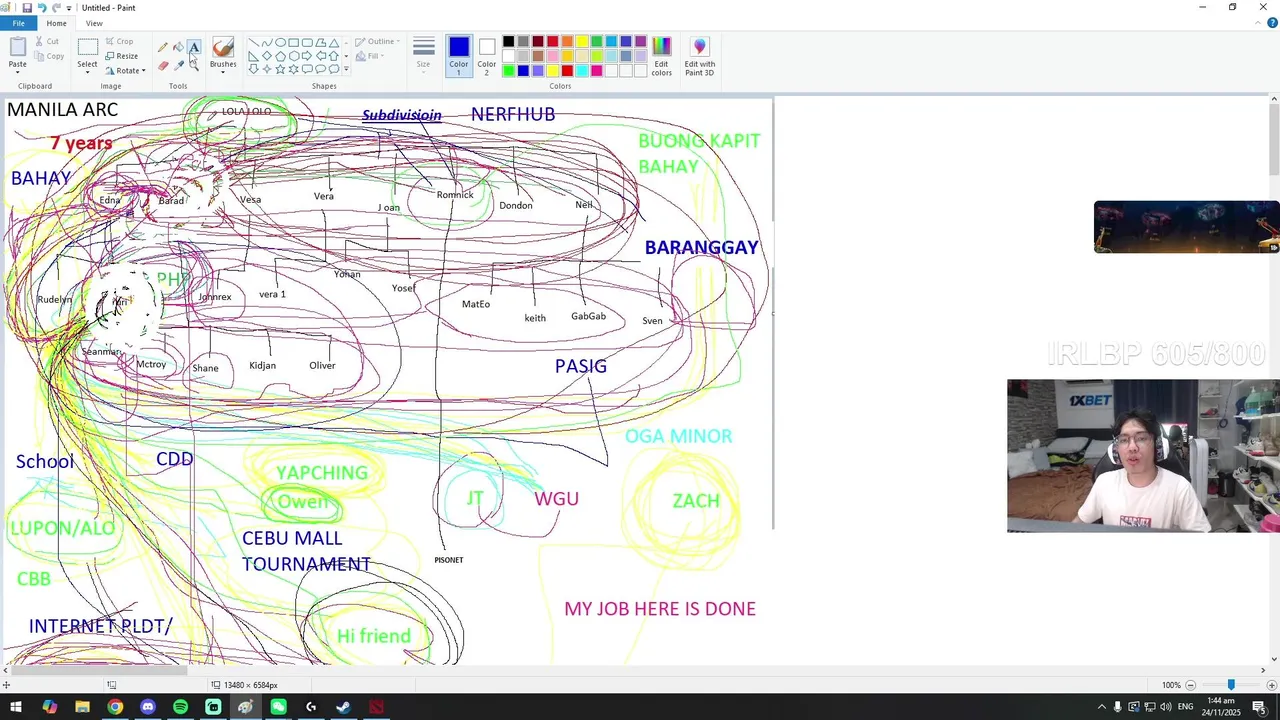Click the Redo arrow icon

click(56, 8)
